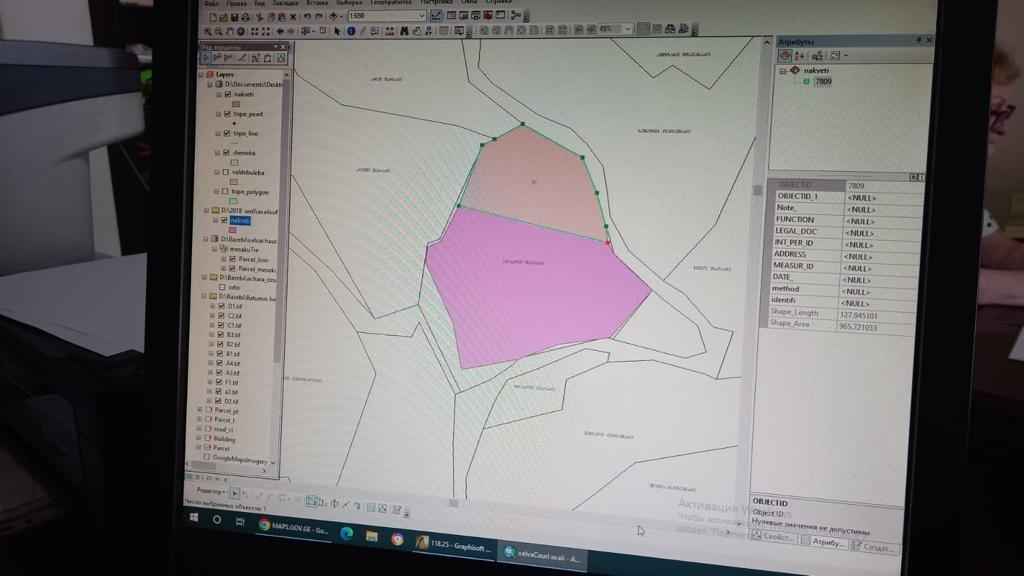
Task: Switch to the Атрибу... tab at bottom
Action: click(x=824, y=541)
